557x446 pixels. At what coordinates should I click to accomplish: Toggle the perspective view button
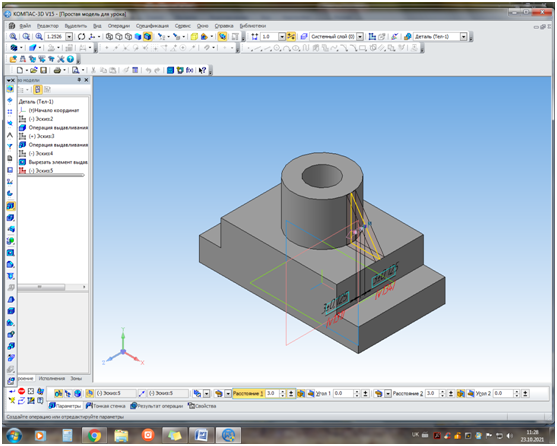[x=222, y=37]
